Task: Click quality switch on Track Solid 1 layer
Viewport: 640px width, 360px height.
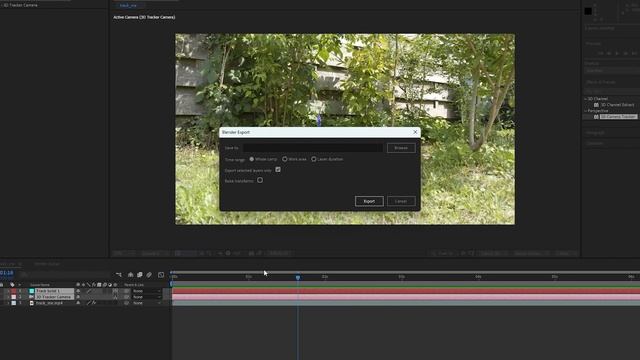Action: coord(89,291)
